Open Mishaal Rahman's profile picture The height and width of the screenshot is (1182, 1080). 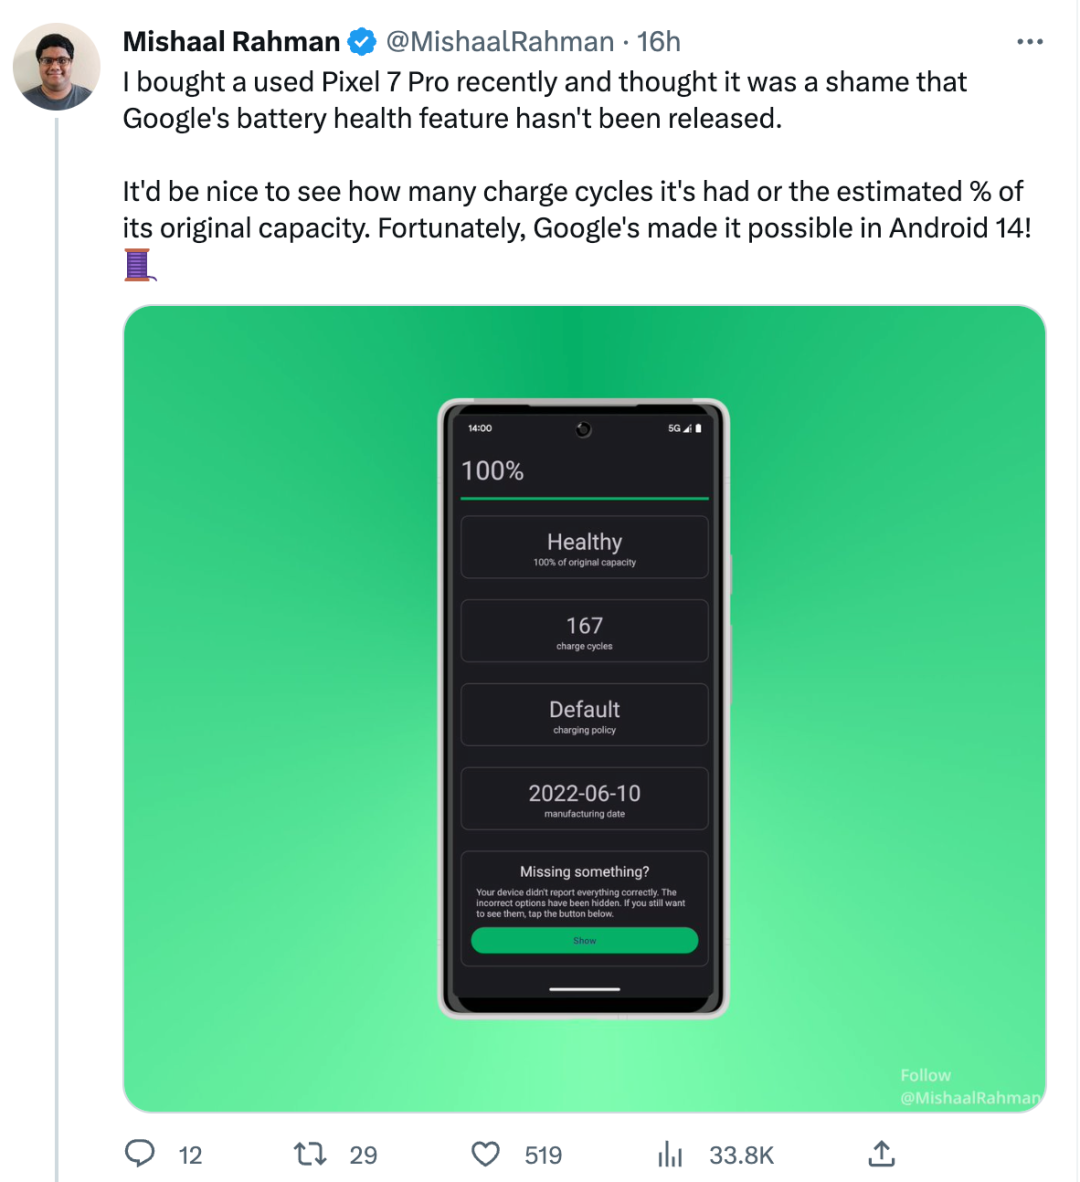point(57,66)
